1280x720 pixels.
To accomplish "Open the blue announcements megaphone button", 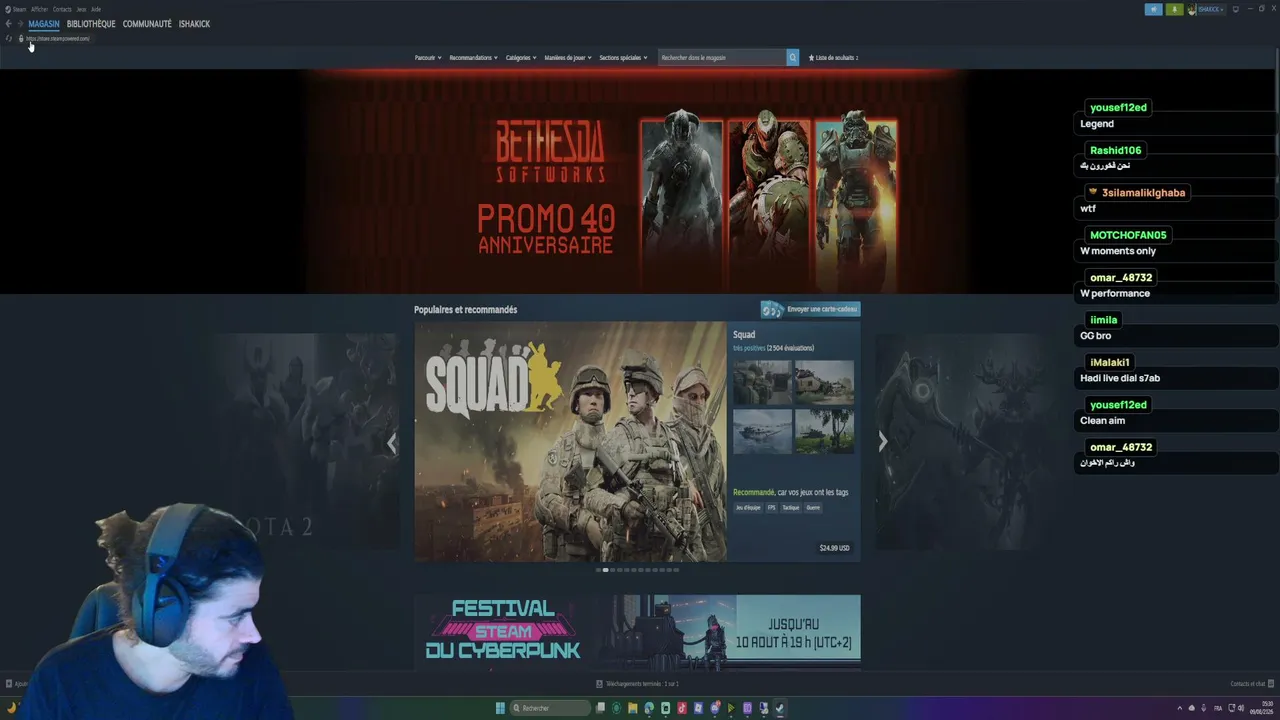I will (1153, 9).
